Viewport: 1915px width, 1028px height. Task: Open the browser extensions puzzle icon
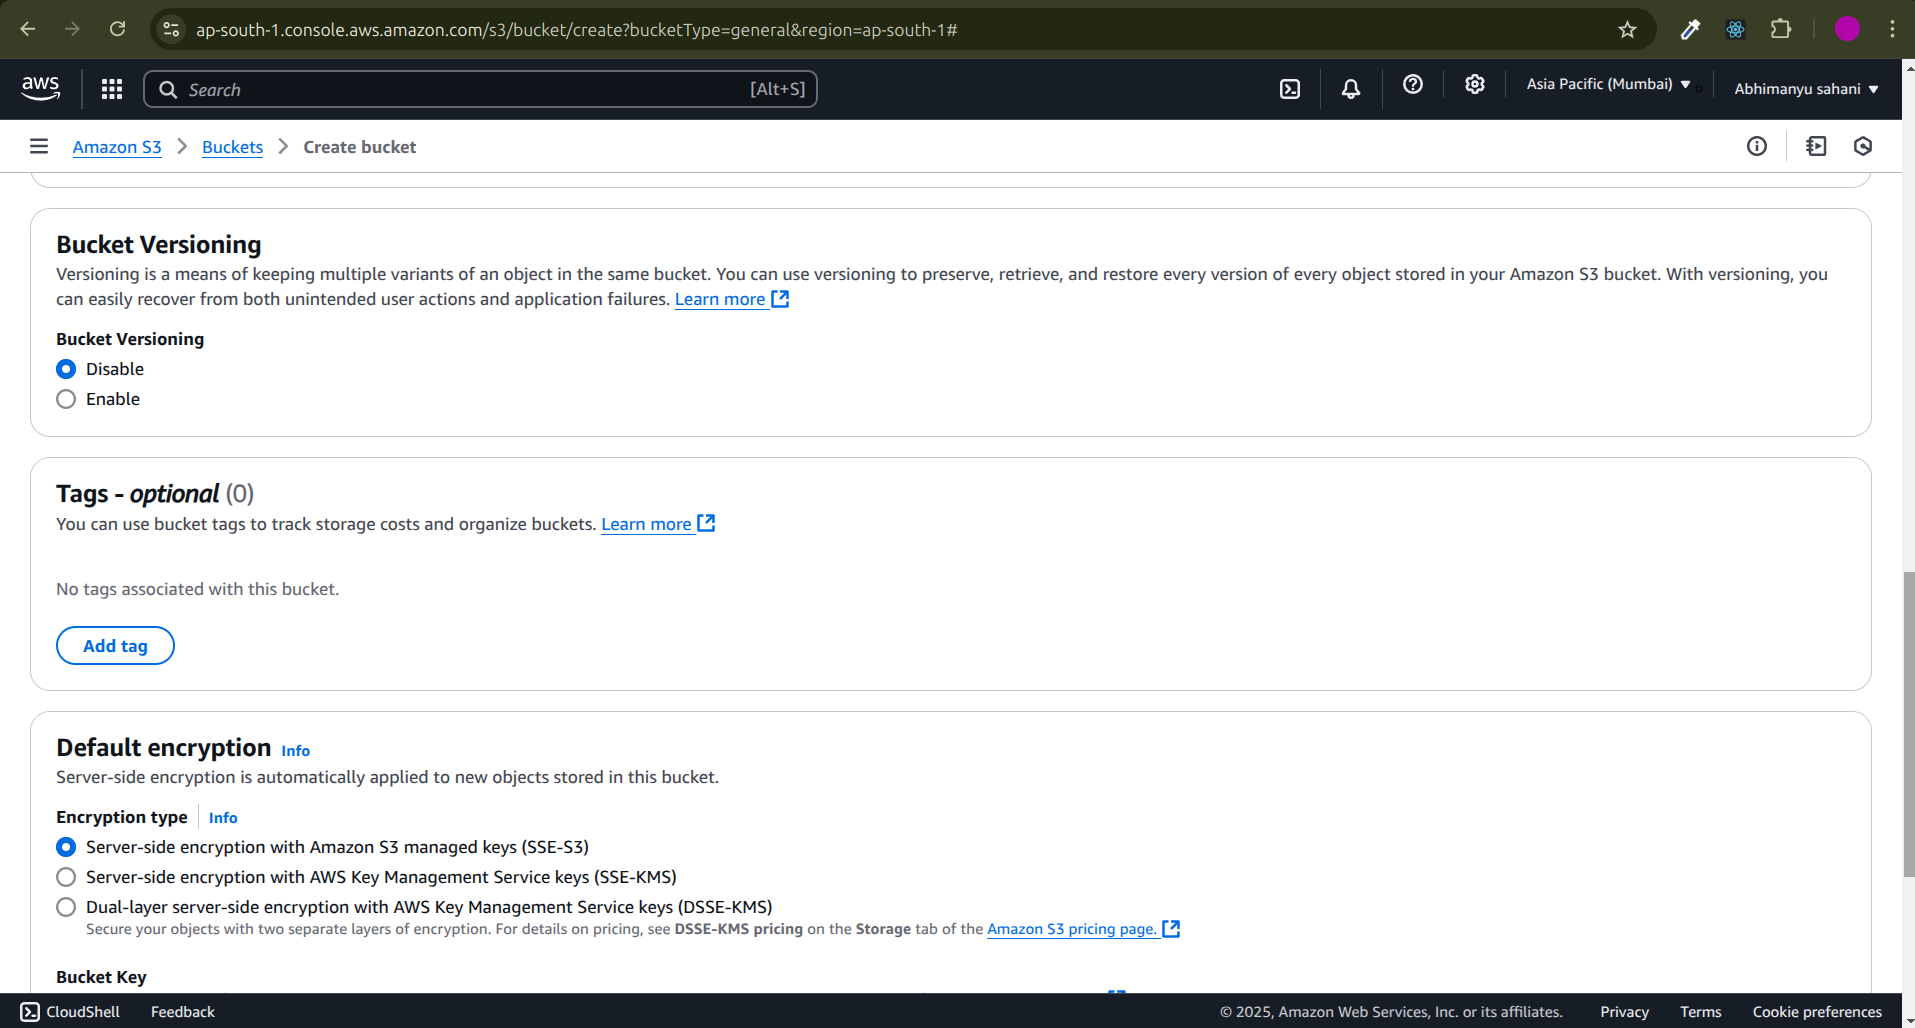tap(1781, 29)
